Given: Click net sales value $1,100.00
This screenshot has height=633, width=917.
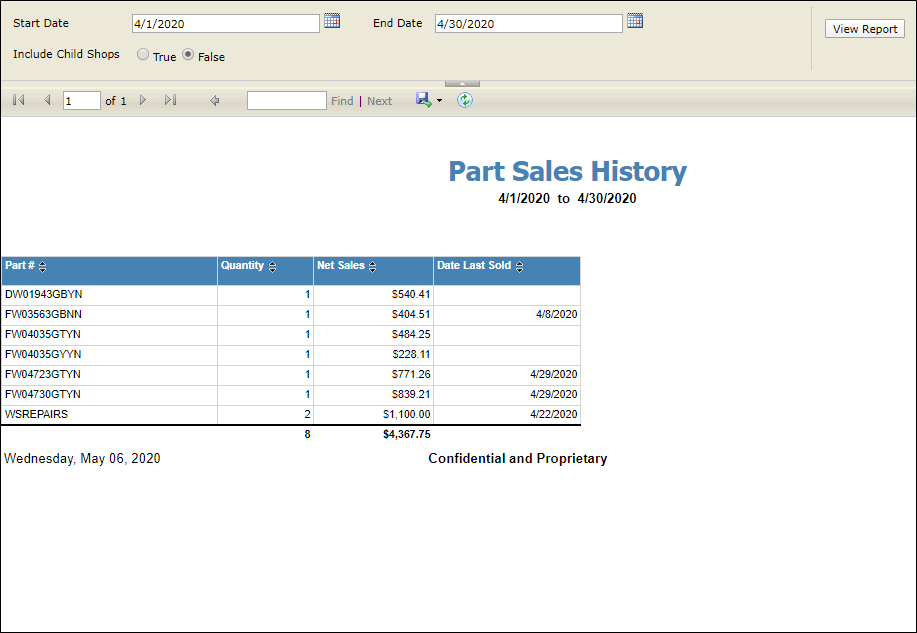Looking at the screenshot, I should 407,414.
